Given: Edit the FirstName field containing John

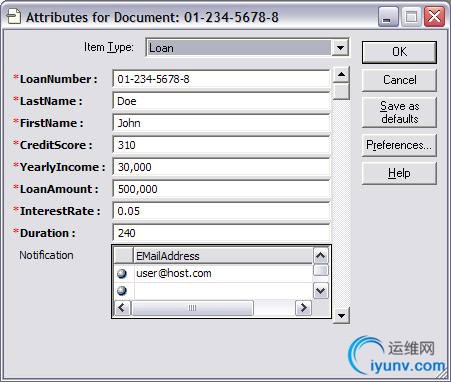Looking at the screenshot, I should pyautogui.click(x=221, y=123).
